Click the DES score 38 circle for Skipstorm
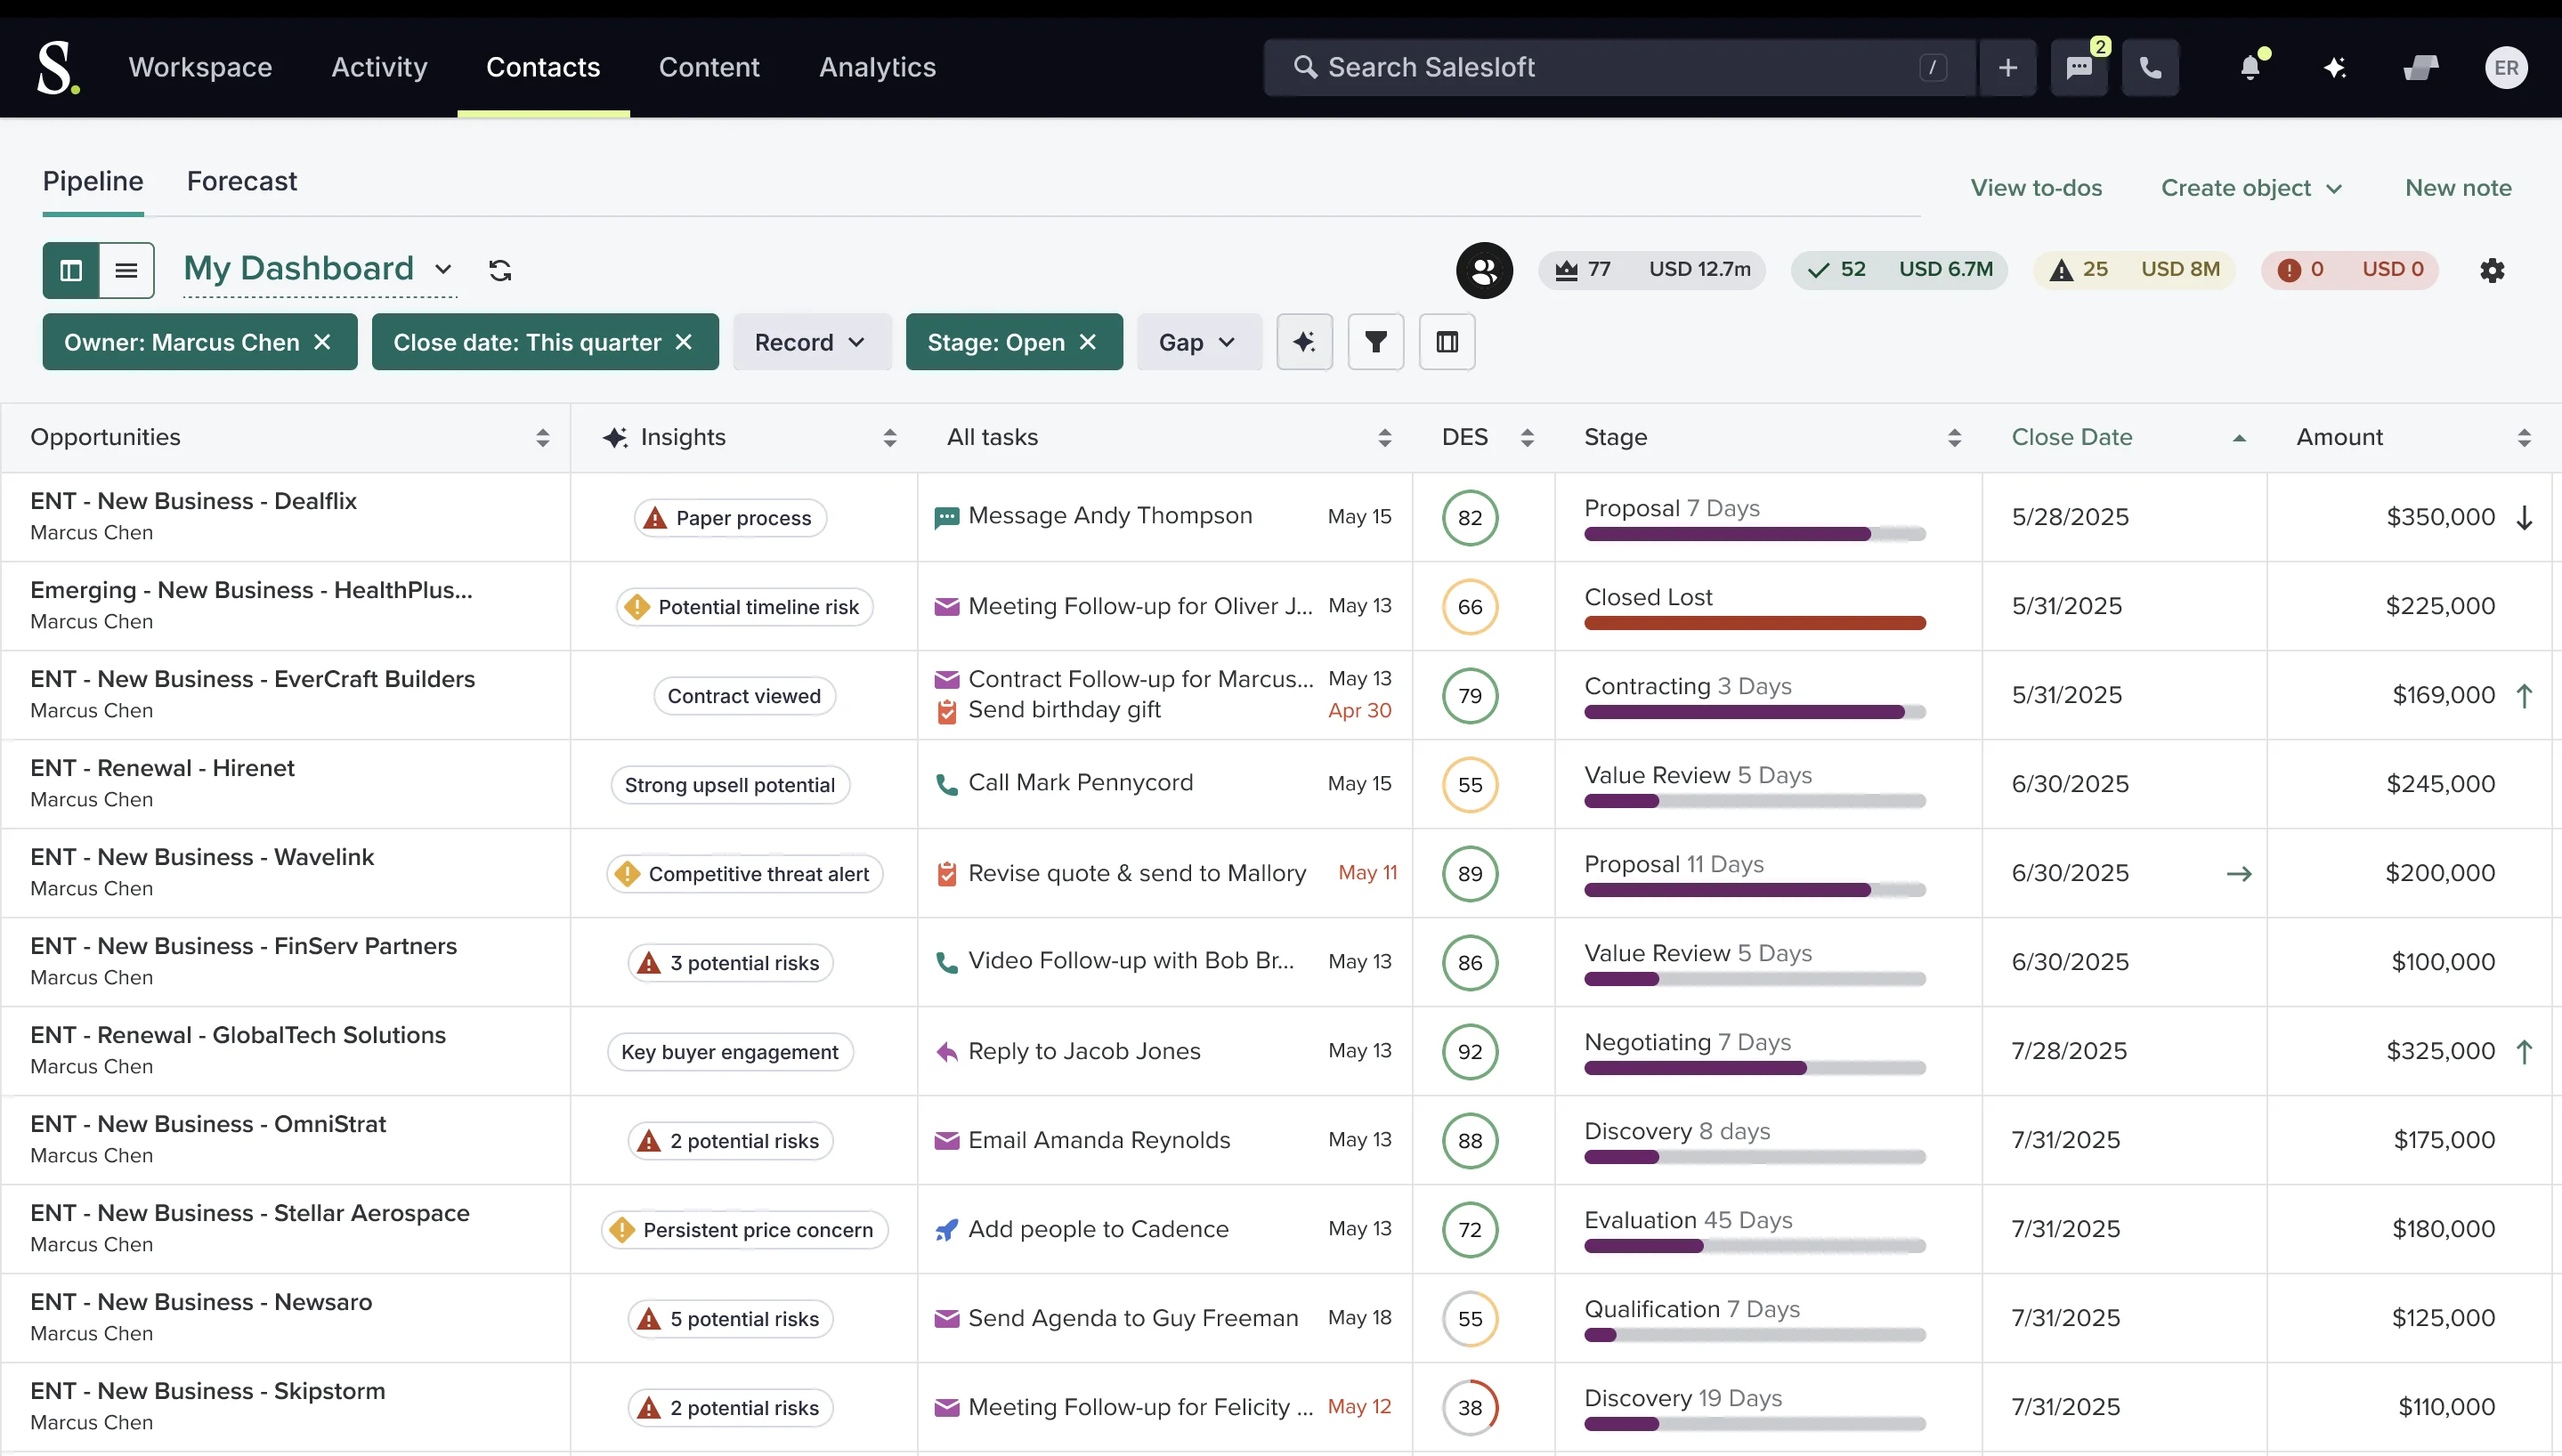The width and height of the screenshot is (2562, 1456). pyautogui.click(x=1469, y=1408)
